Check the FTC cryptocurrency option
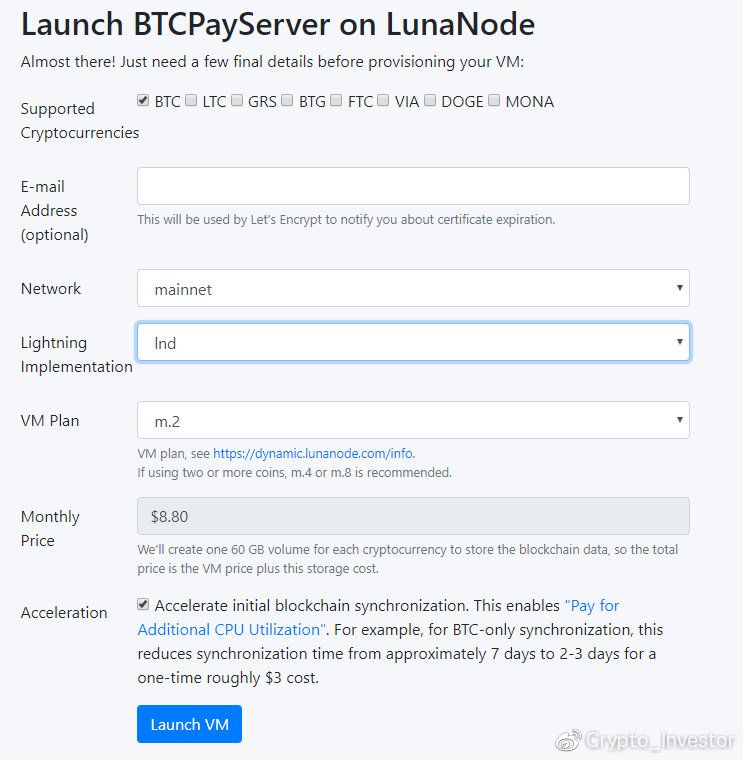 click(x=337, y=100)
